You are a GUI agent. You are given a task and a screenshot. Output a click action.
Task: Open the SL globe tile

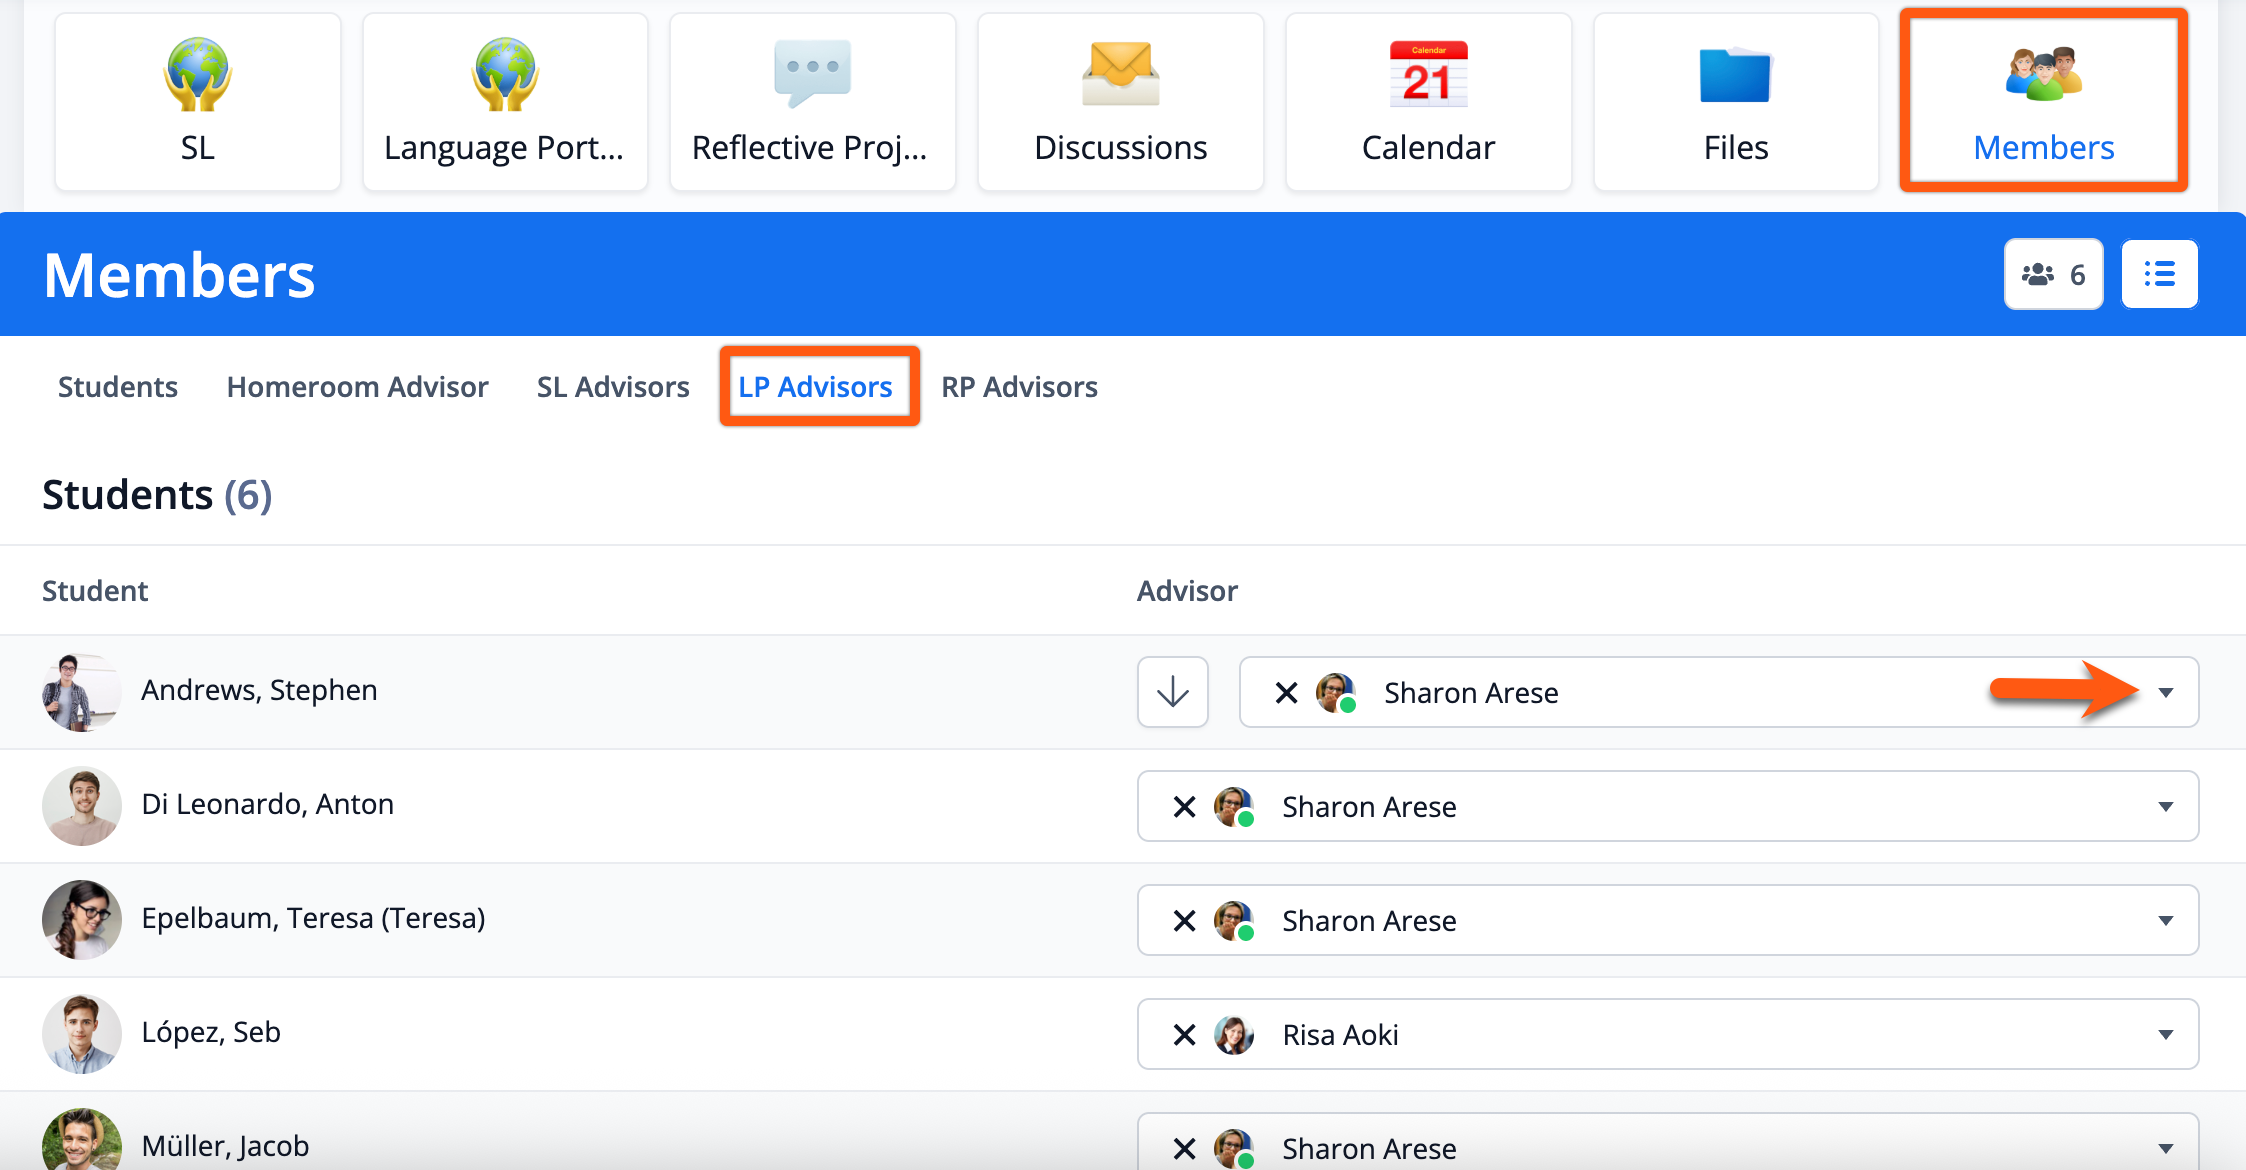click(197, 102)
